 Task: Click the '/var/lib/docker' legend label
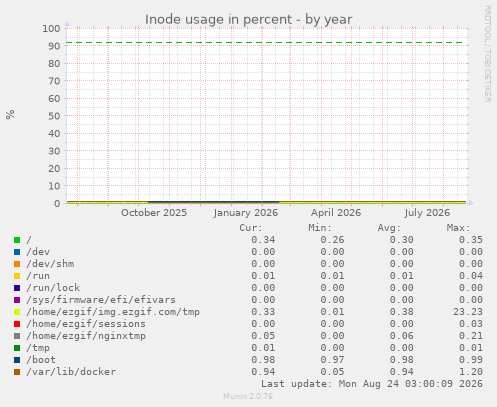coord(71,372)
